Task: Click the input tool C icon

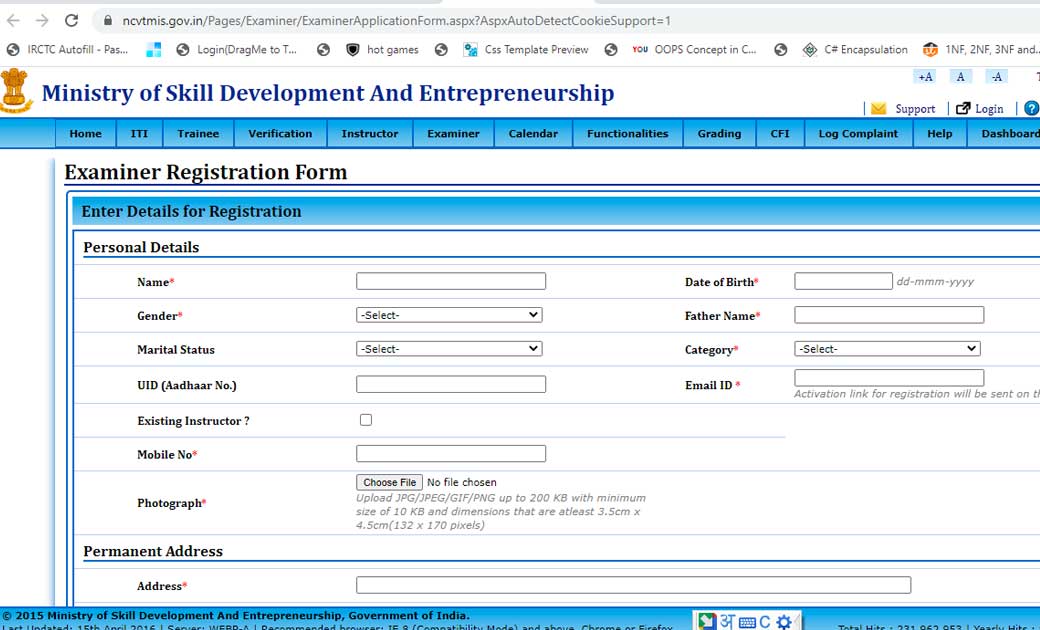Action: [765, 623]
